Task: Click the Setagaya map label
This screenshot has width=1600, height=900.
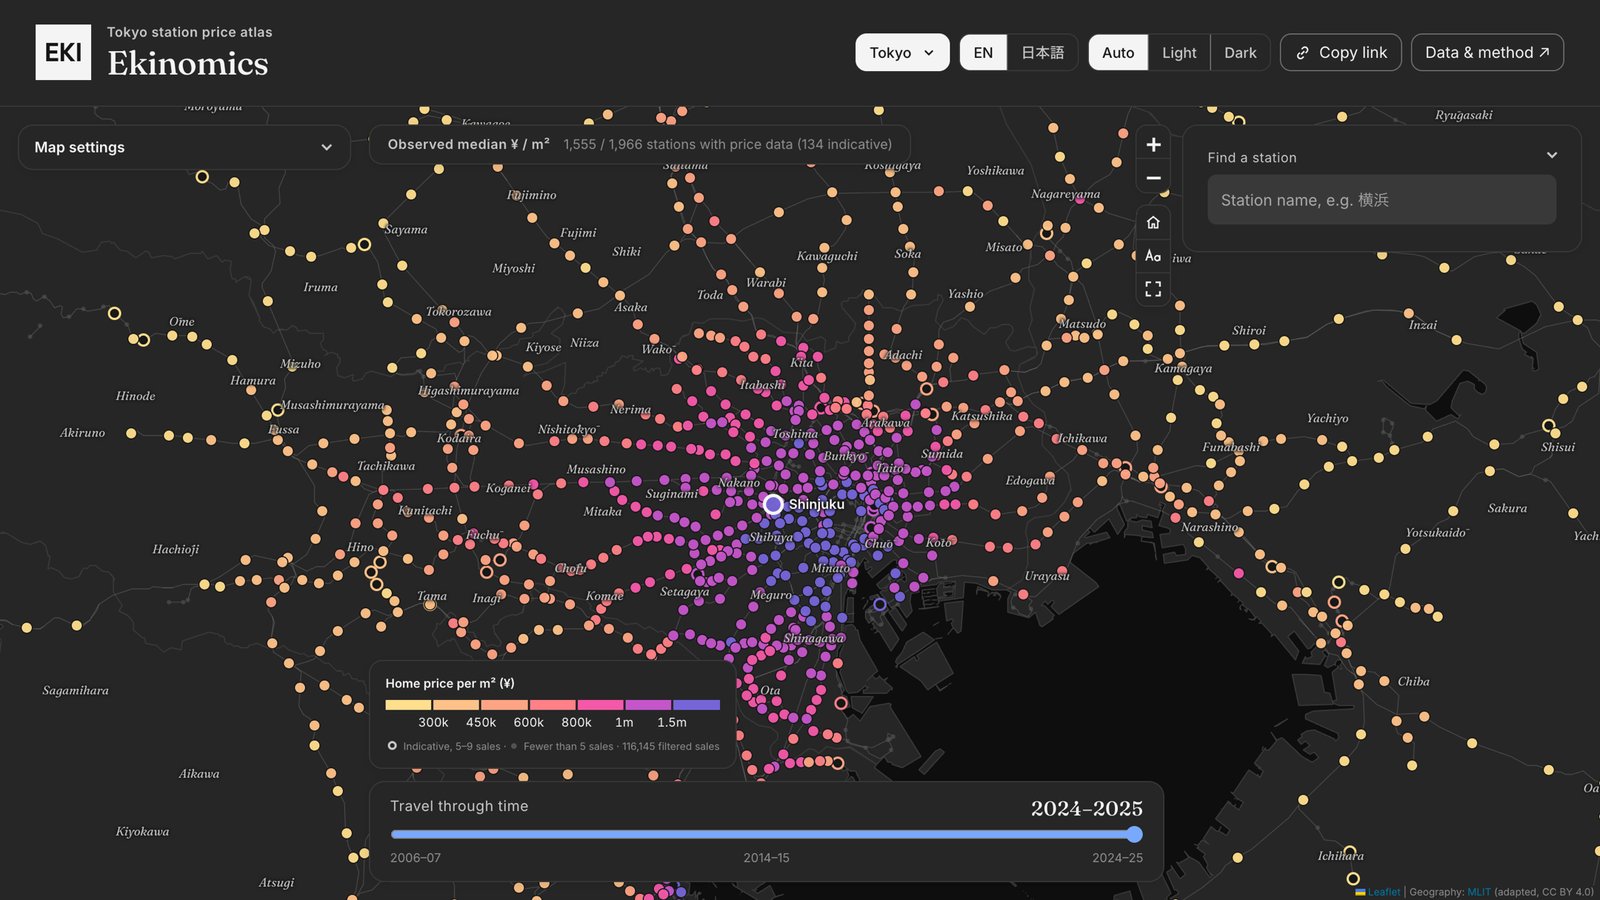Action: pos(685,592)
